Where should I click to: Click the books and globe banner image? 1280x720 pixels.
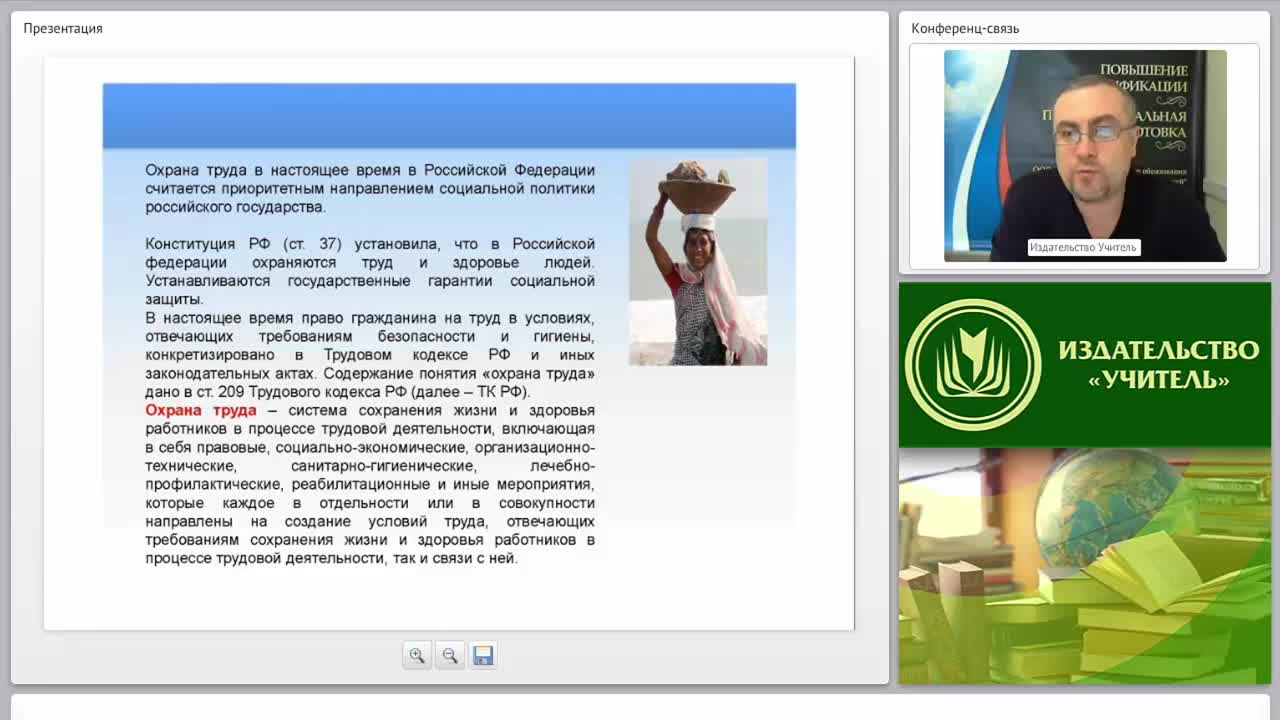pos(1085,566)
